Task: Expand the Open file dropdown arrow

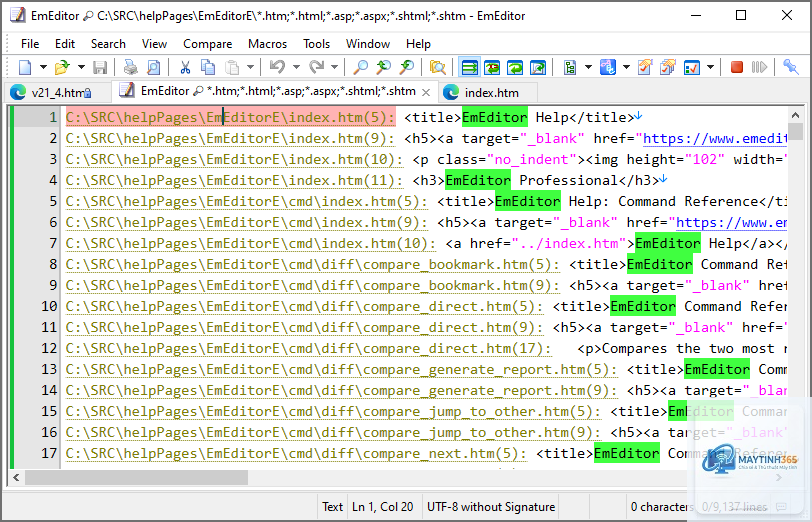Action: (81, 67)
